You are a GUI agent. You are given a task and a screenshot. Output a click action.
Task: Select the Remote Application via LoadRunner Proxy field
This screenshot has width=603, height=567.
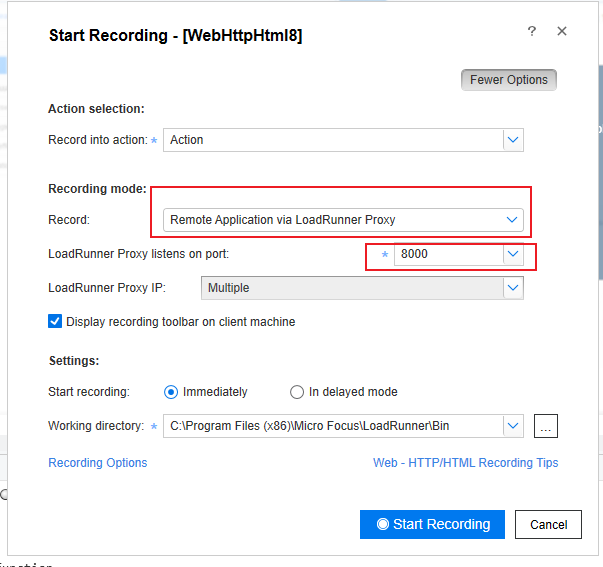click(x=332, y=219)
